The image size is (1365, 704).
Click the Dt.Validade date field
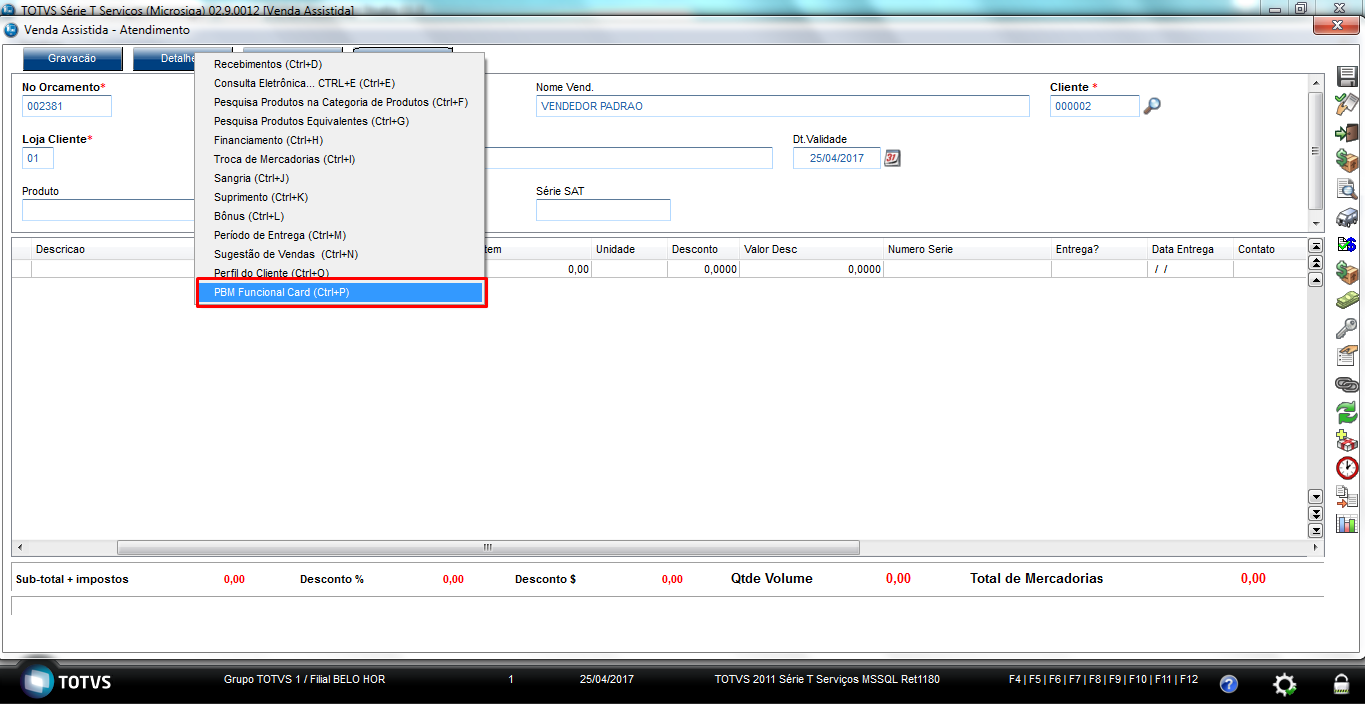[836, 158]
